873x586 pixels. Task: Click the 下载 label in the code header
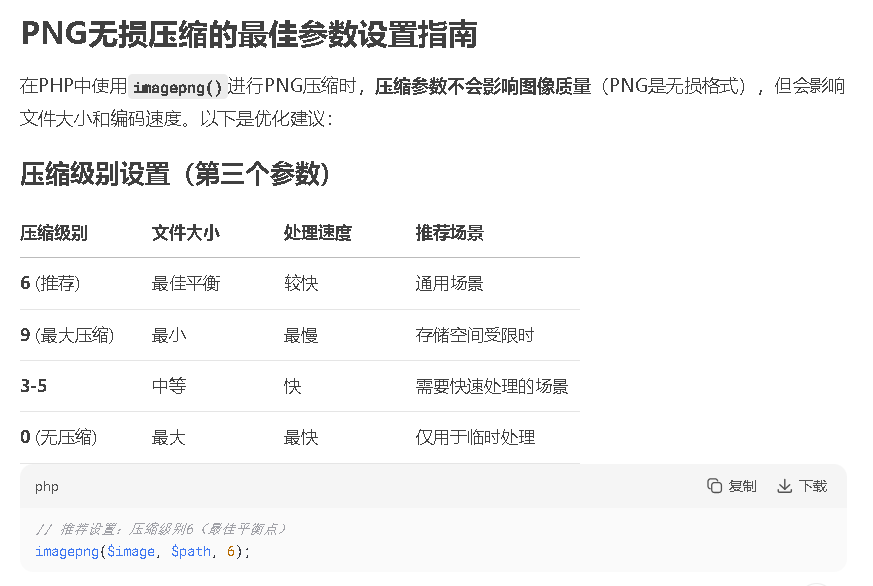[813, 486]
